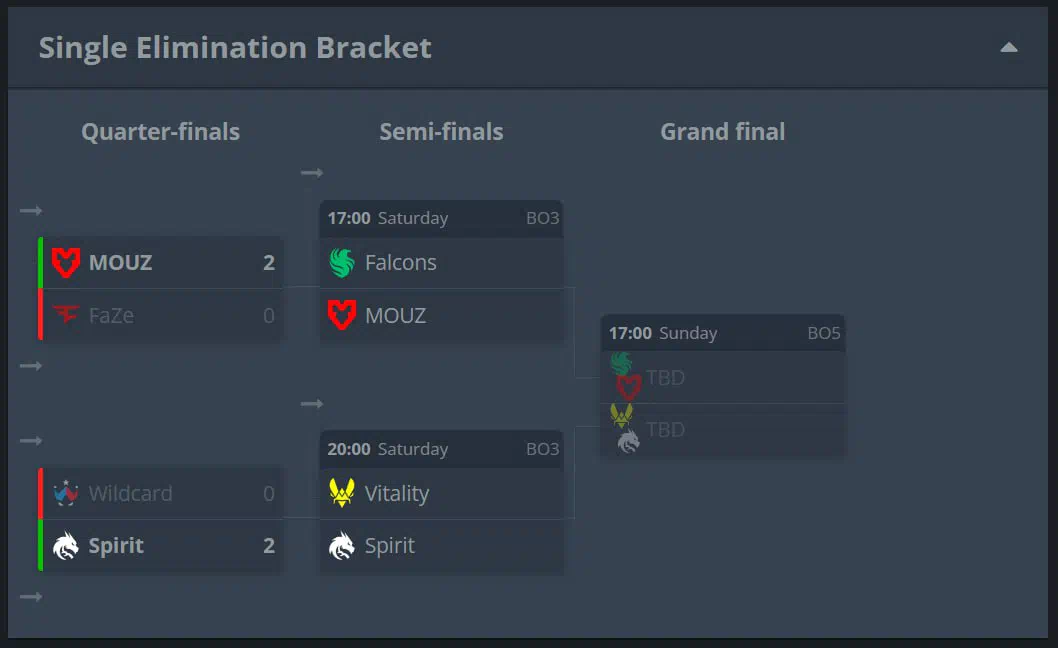Click the arrow above MOUZ quarter-final

point(31,211)
